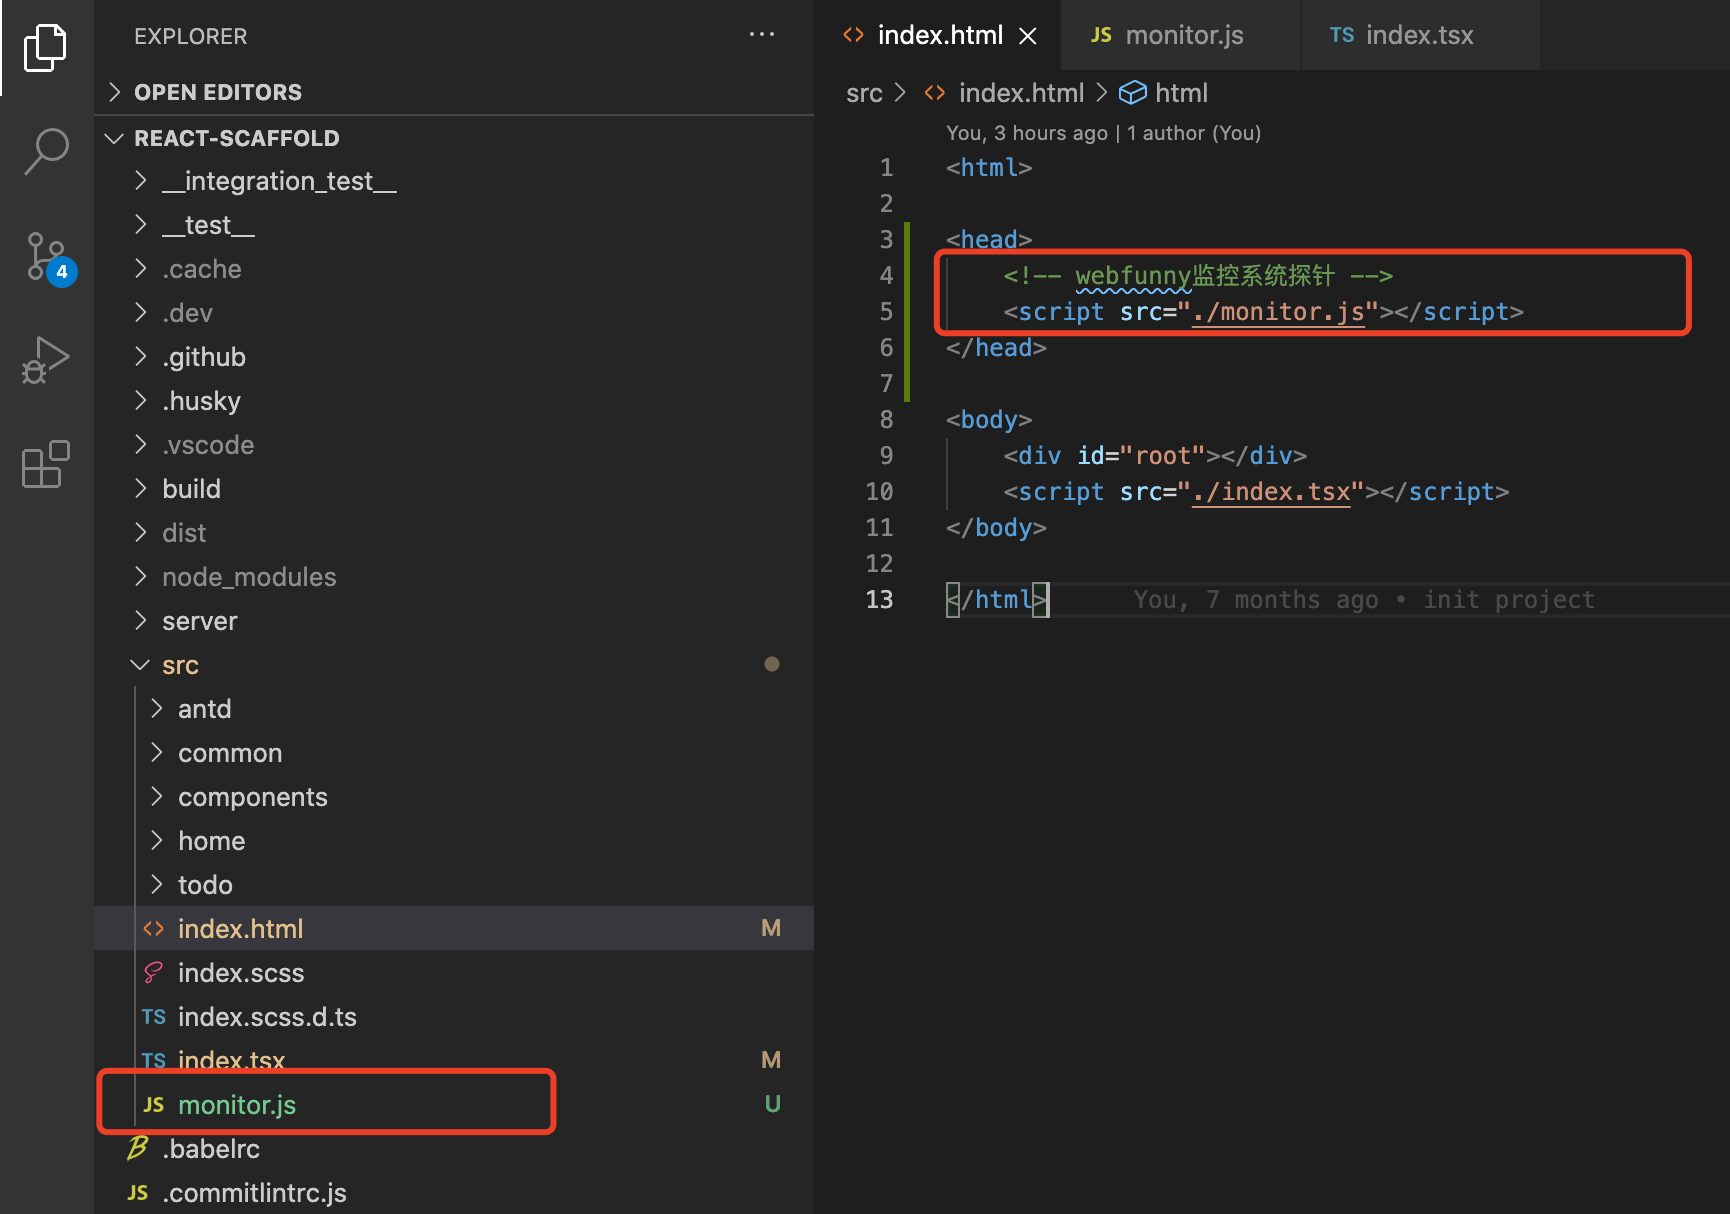Viewport: 1730px width, 1214px height.
Task: Open Source Control view with 4 changes
Action: (x=47, y=257)
